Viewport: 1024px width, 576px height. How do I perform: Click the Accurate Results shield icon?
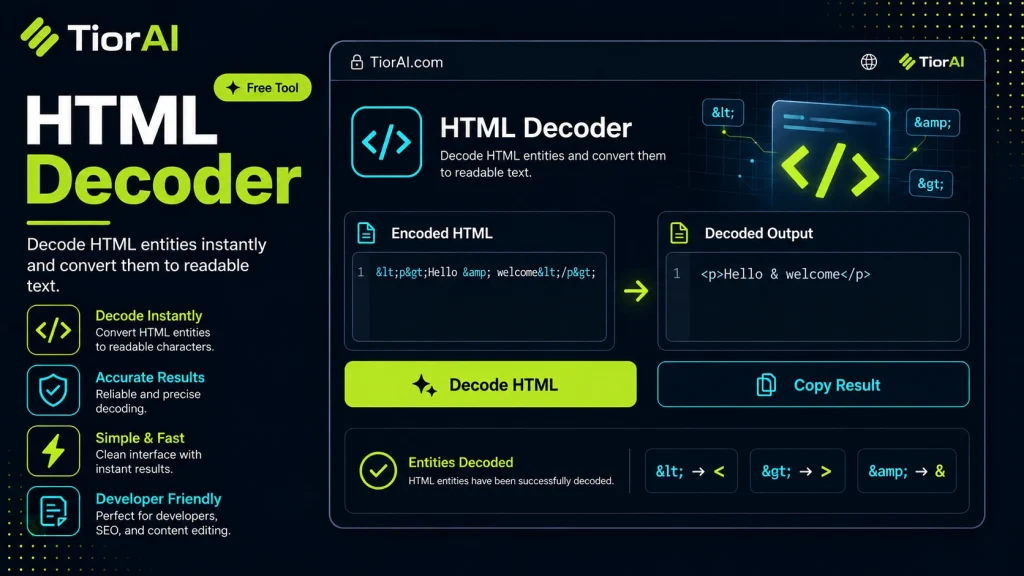tap(54, 390)
